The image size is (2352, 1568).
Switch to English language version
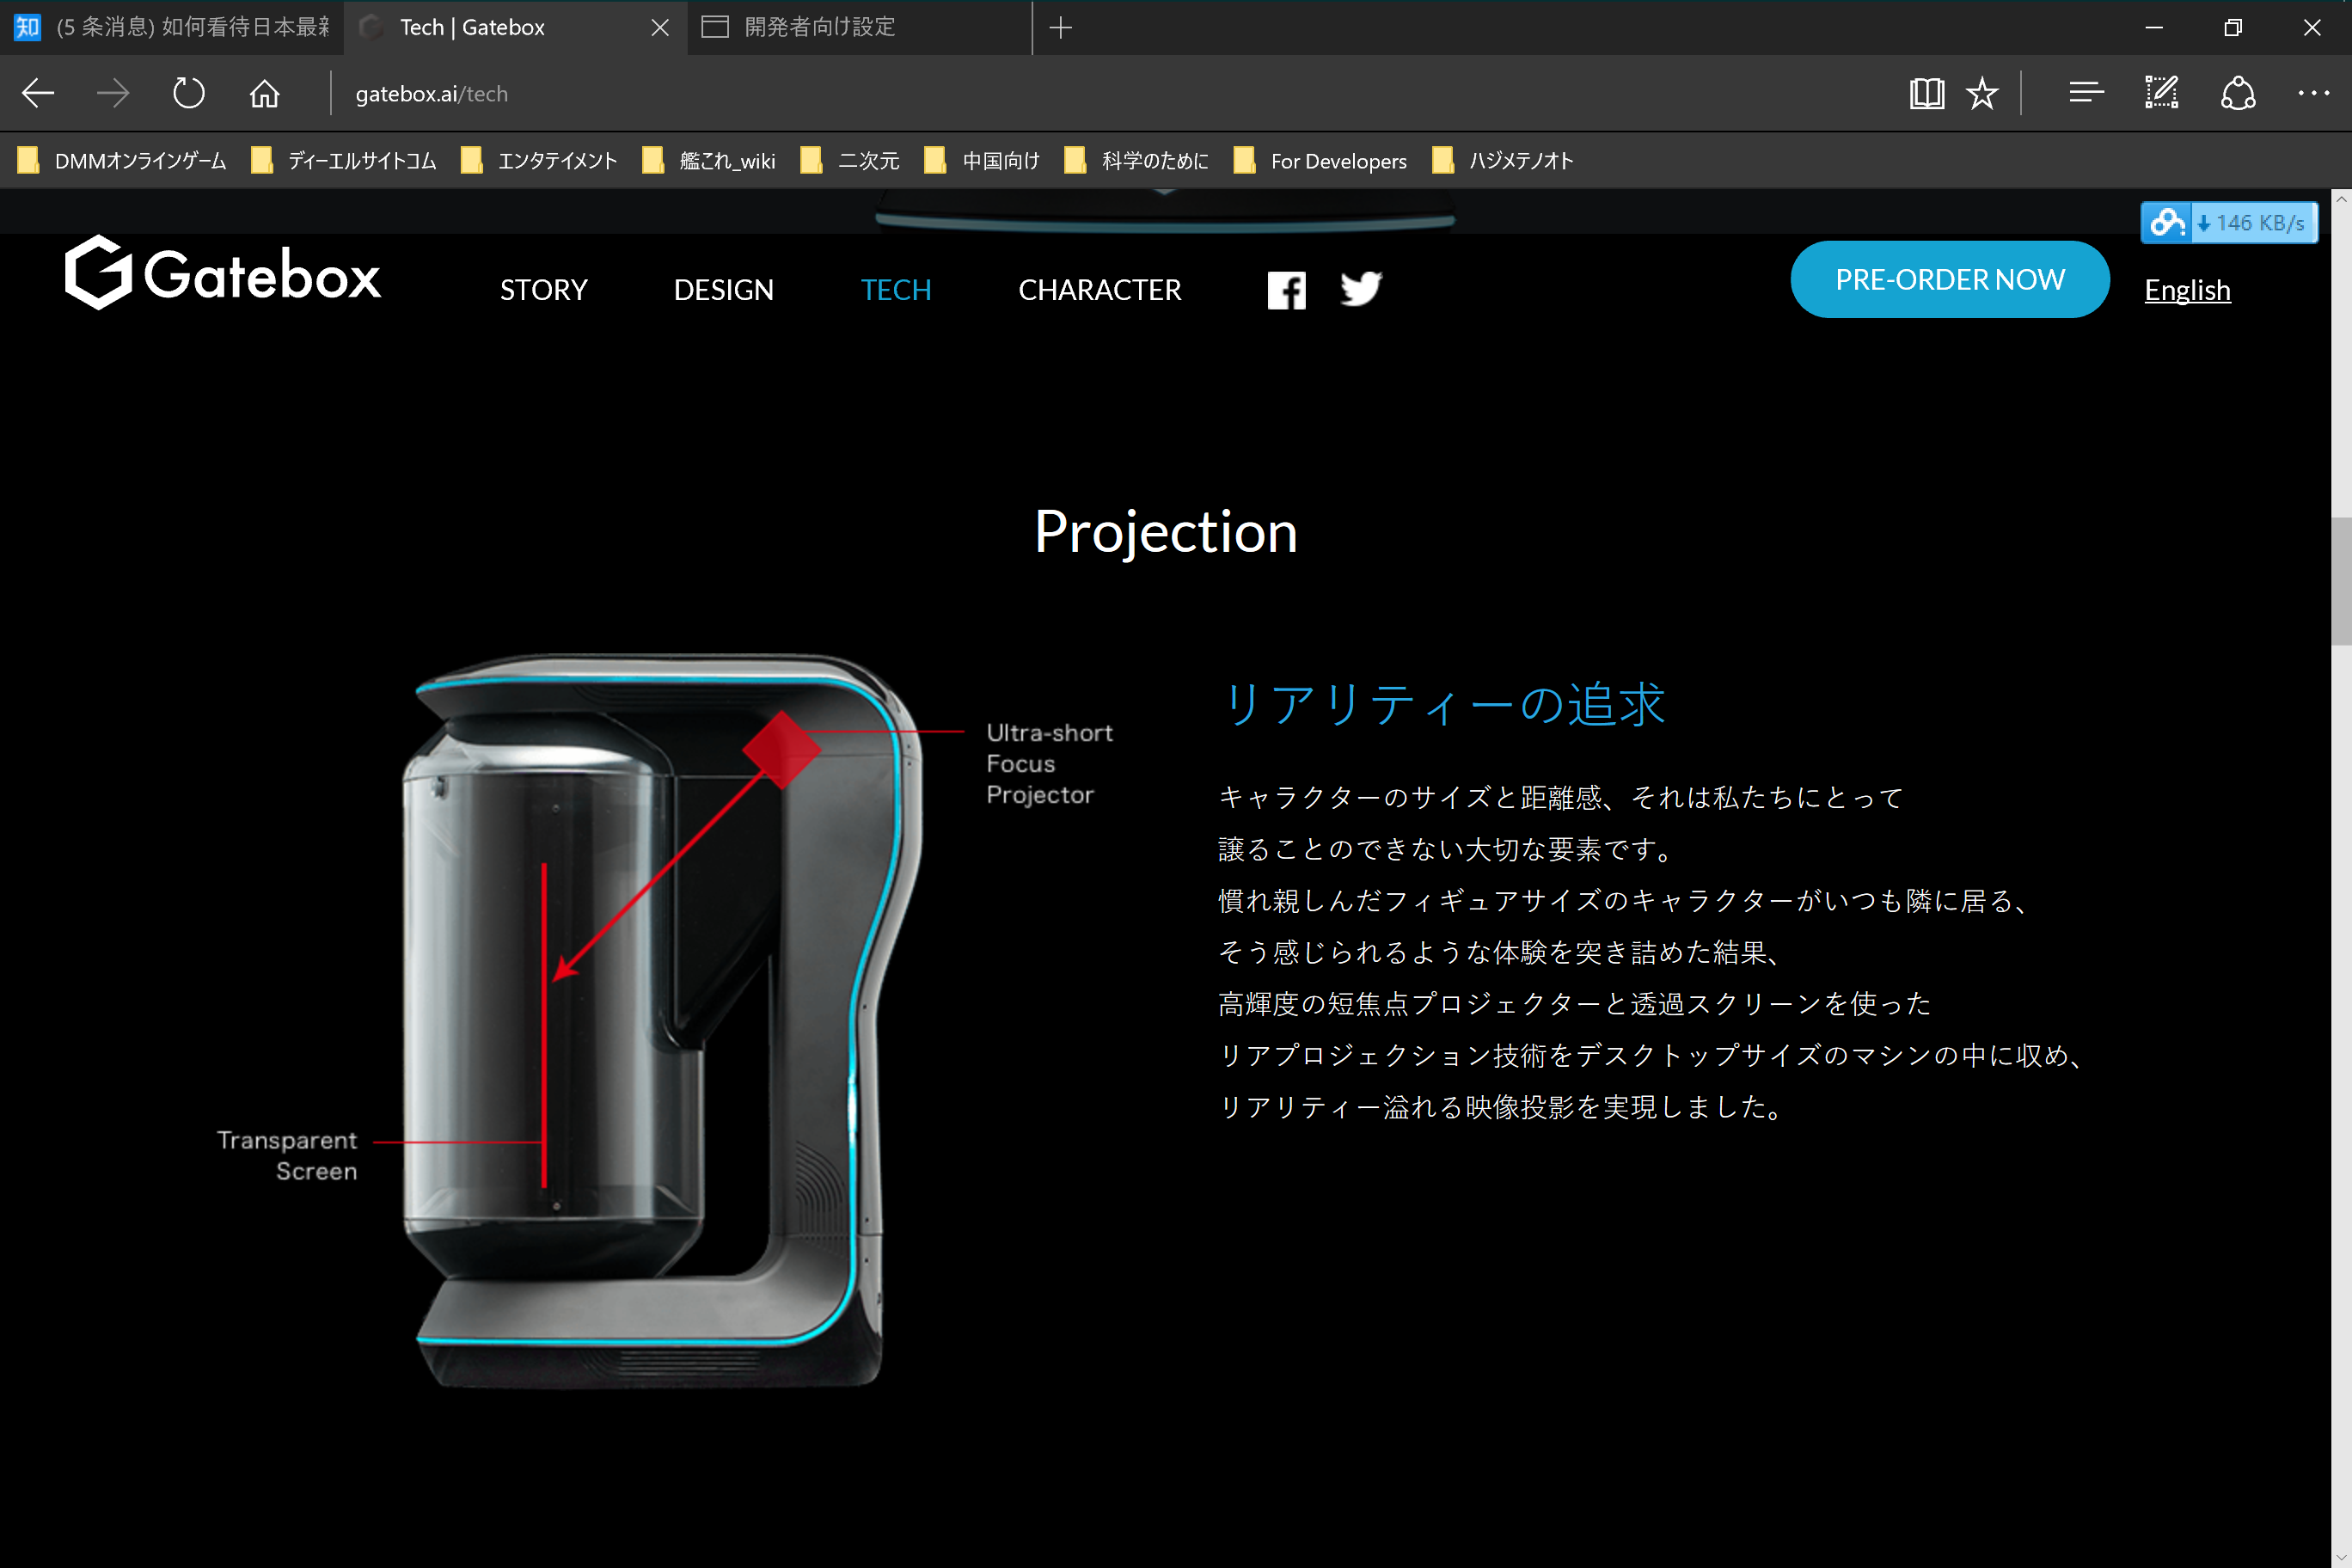pos(2188,289)
